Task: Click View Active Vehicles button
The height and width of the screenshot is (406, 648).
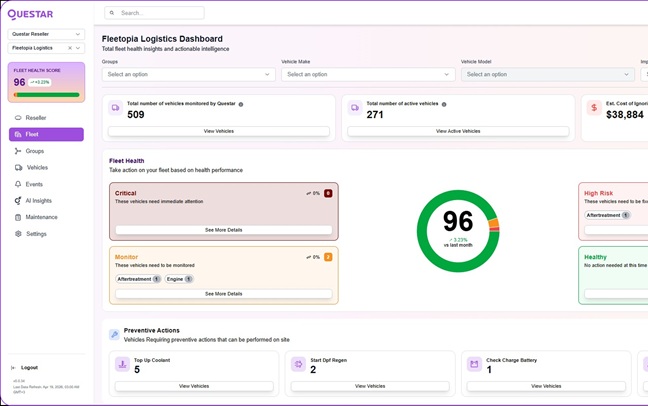Action: (x=458, y=131)
